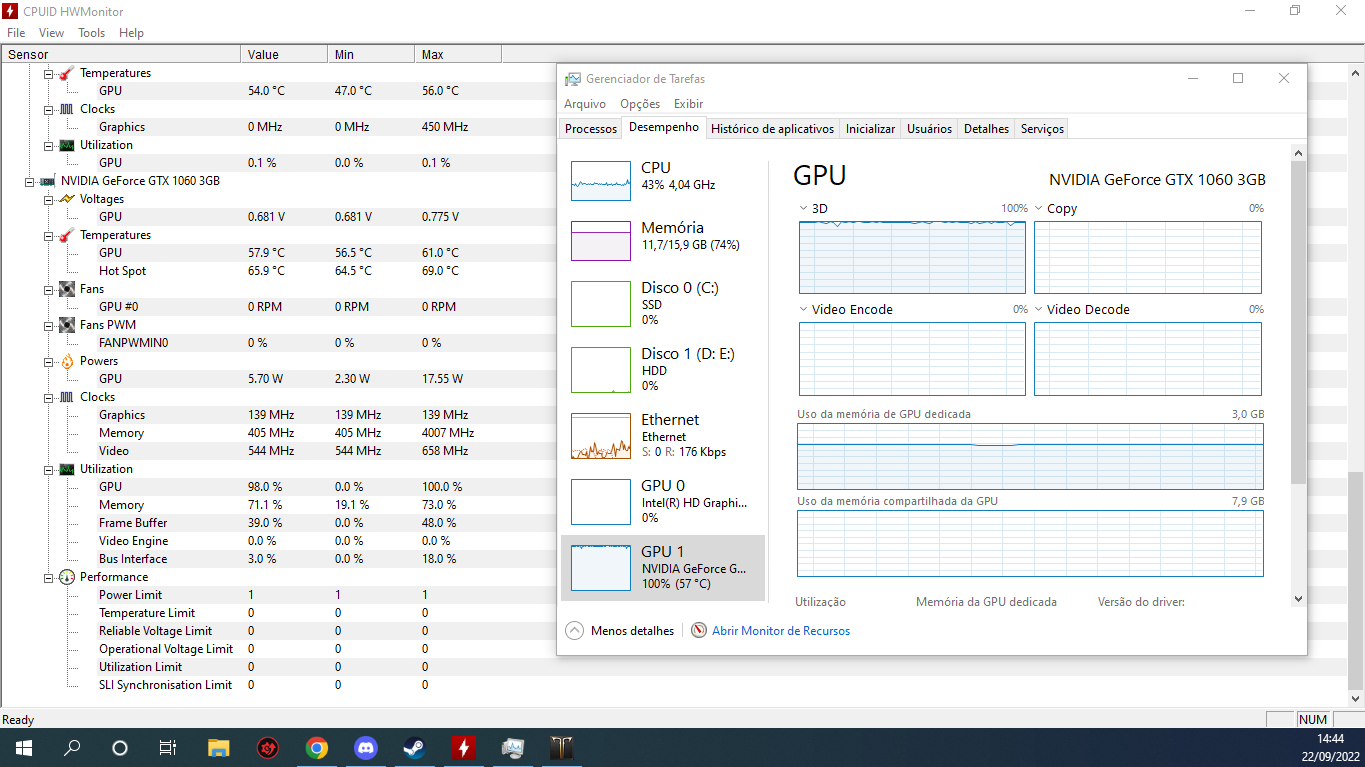Open the Exibir menu in Task Manager
Viewport: 1365px width, 767px height.
688,104
